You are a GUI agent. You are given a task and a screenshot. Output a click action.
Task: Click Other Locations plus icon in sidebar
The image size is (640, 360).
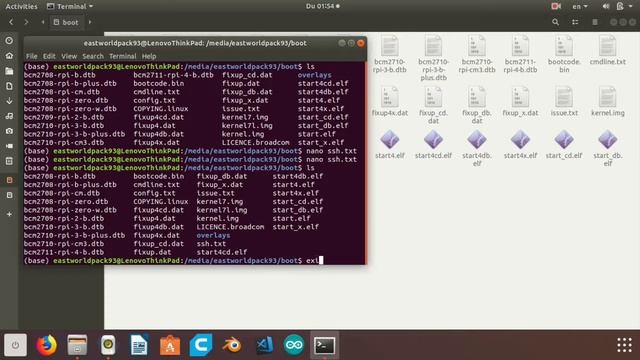9,214
